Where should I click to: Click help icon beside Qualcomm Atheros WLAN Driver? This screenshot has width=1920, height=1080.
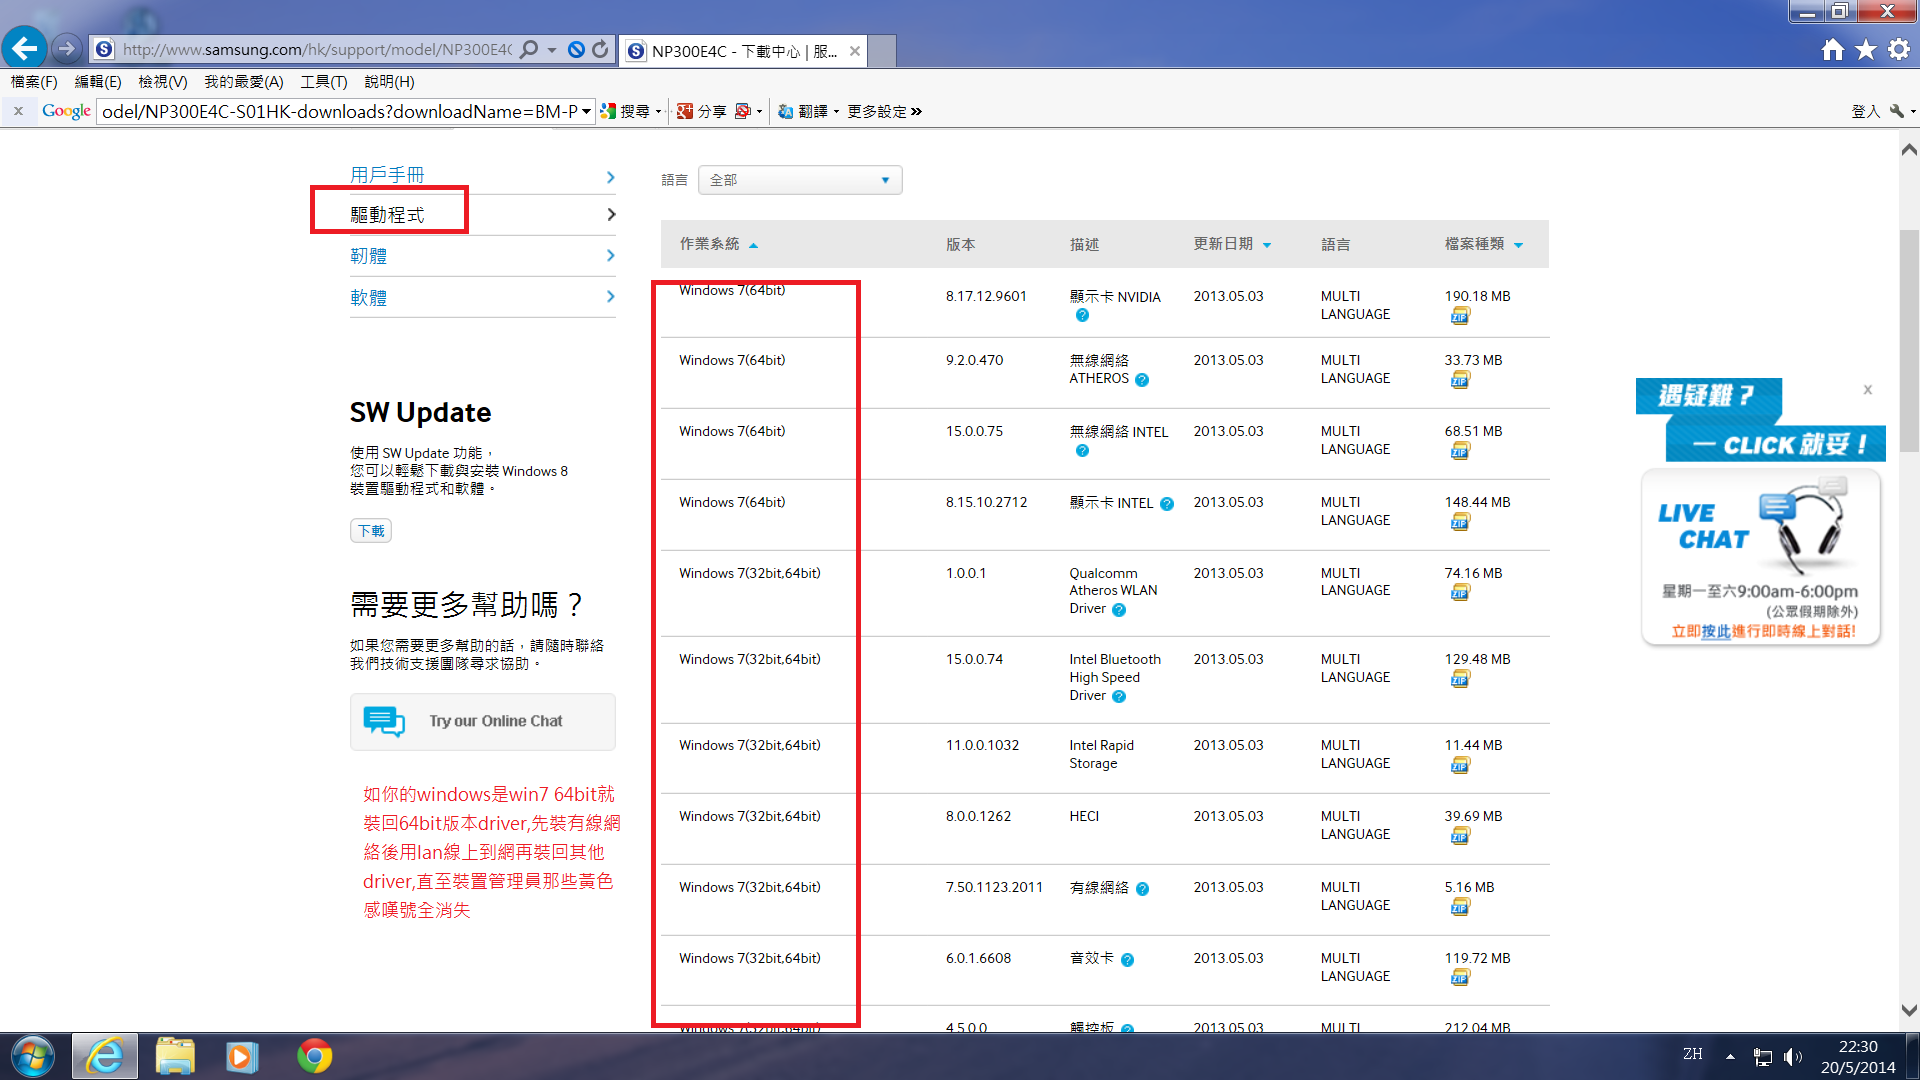(x=1119, y=610)
